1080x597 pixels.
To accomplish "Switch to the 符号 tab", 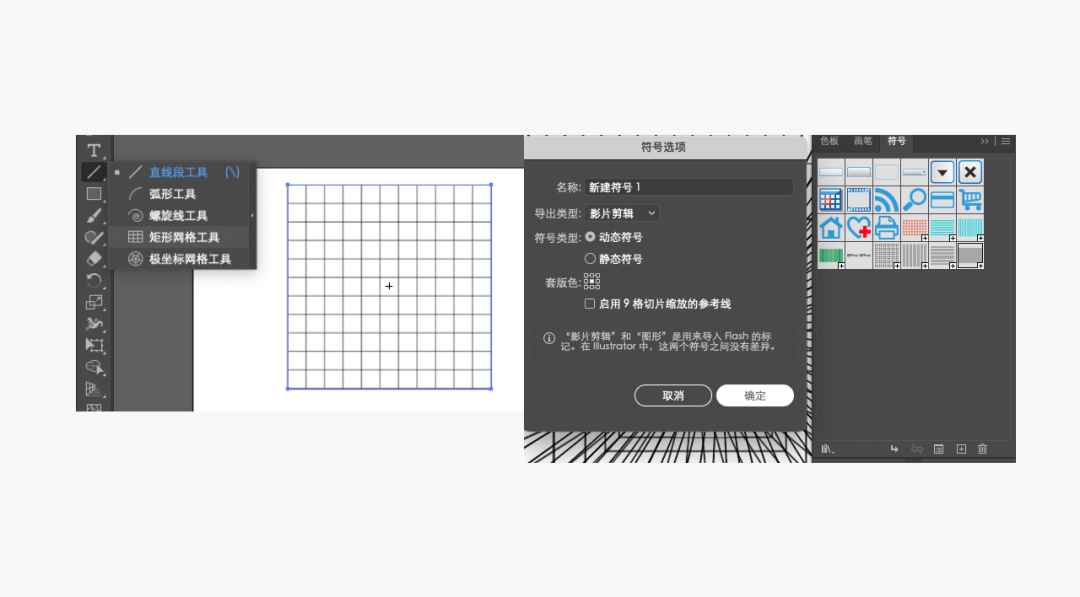I will point(897,141).
